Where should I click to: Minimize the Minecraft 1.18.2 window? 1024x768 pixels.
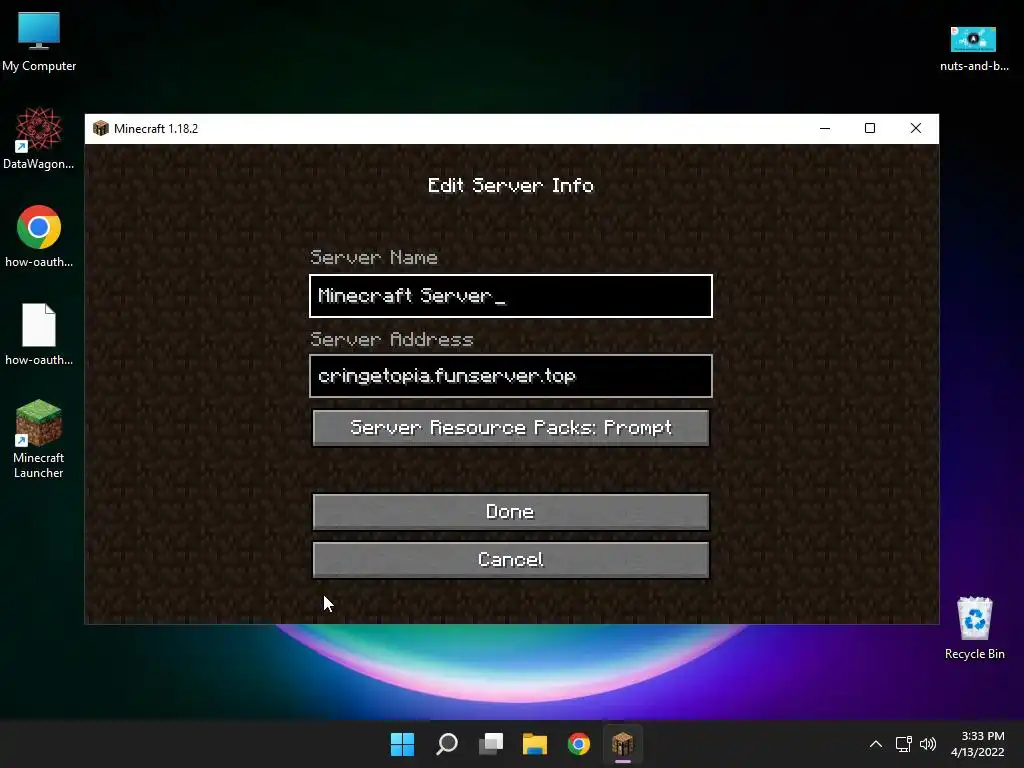tap(825, 129)
